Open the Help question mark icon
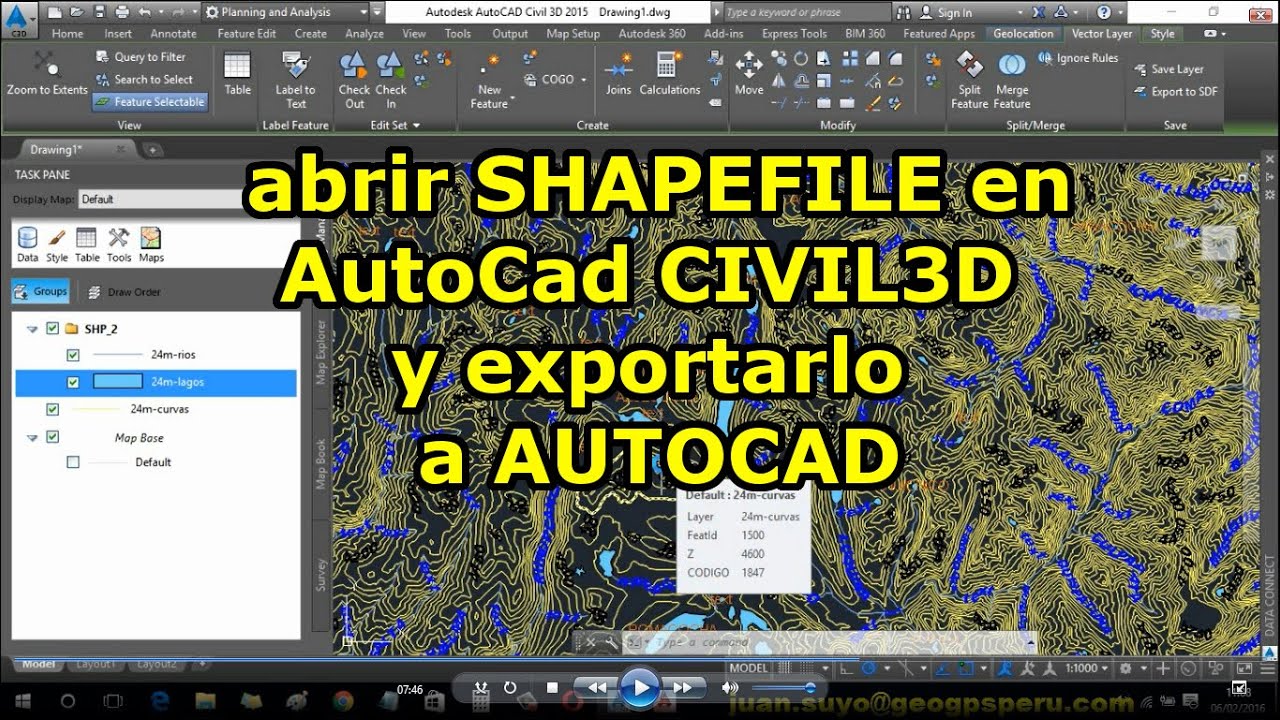 pos(1104,12)
